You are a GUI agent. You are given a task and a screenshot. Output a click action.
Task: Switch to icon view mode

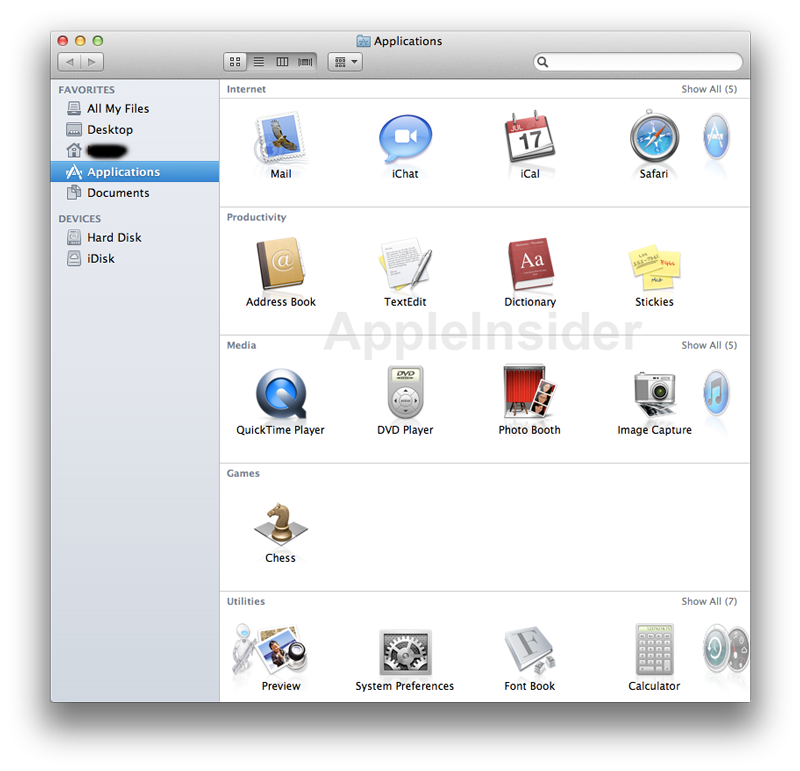coord(235,62)
